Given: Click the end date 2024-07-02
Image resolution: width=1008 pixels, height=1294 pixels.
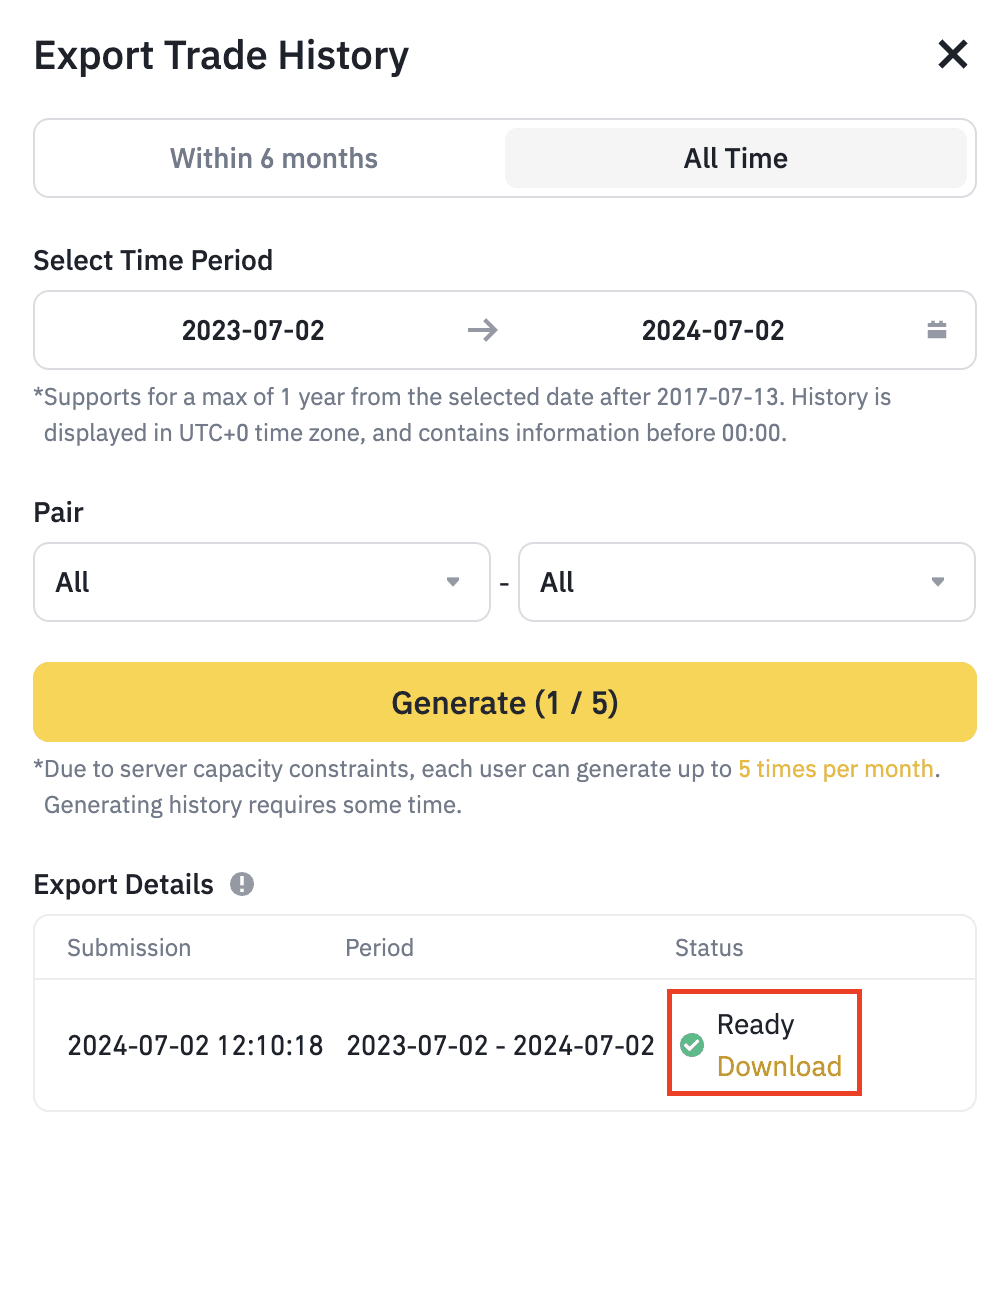Looking at the screenshot, I should pos(713,330).
